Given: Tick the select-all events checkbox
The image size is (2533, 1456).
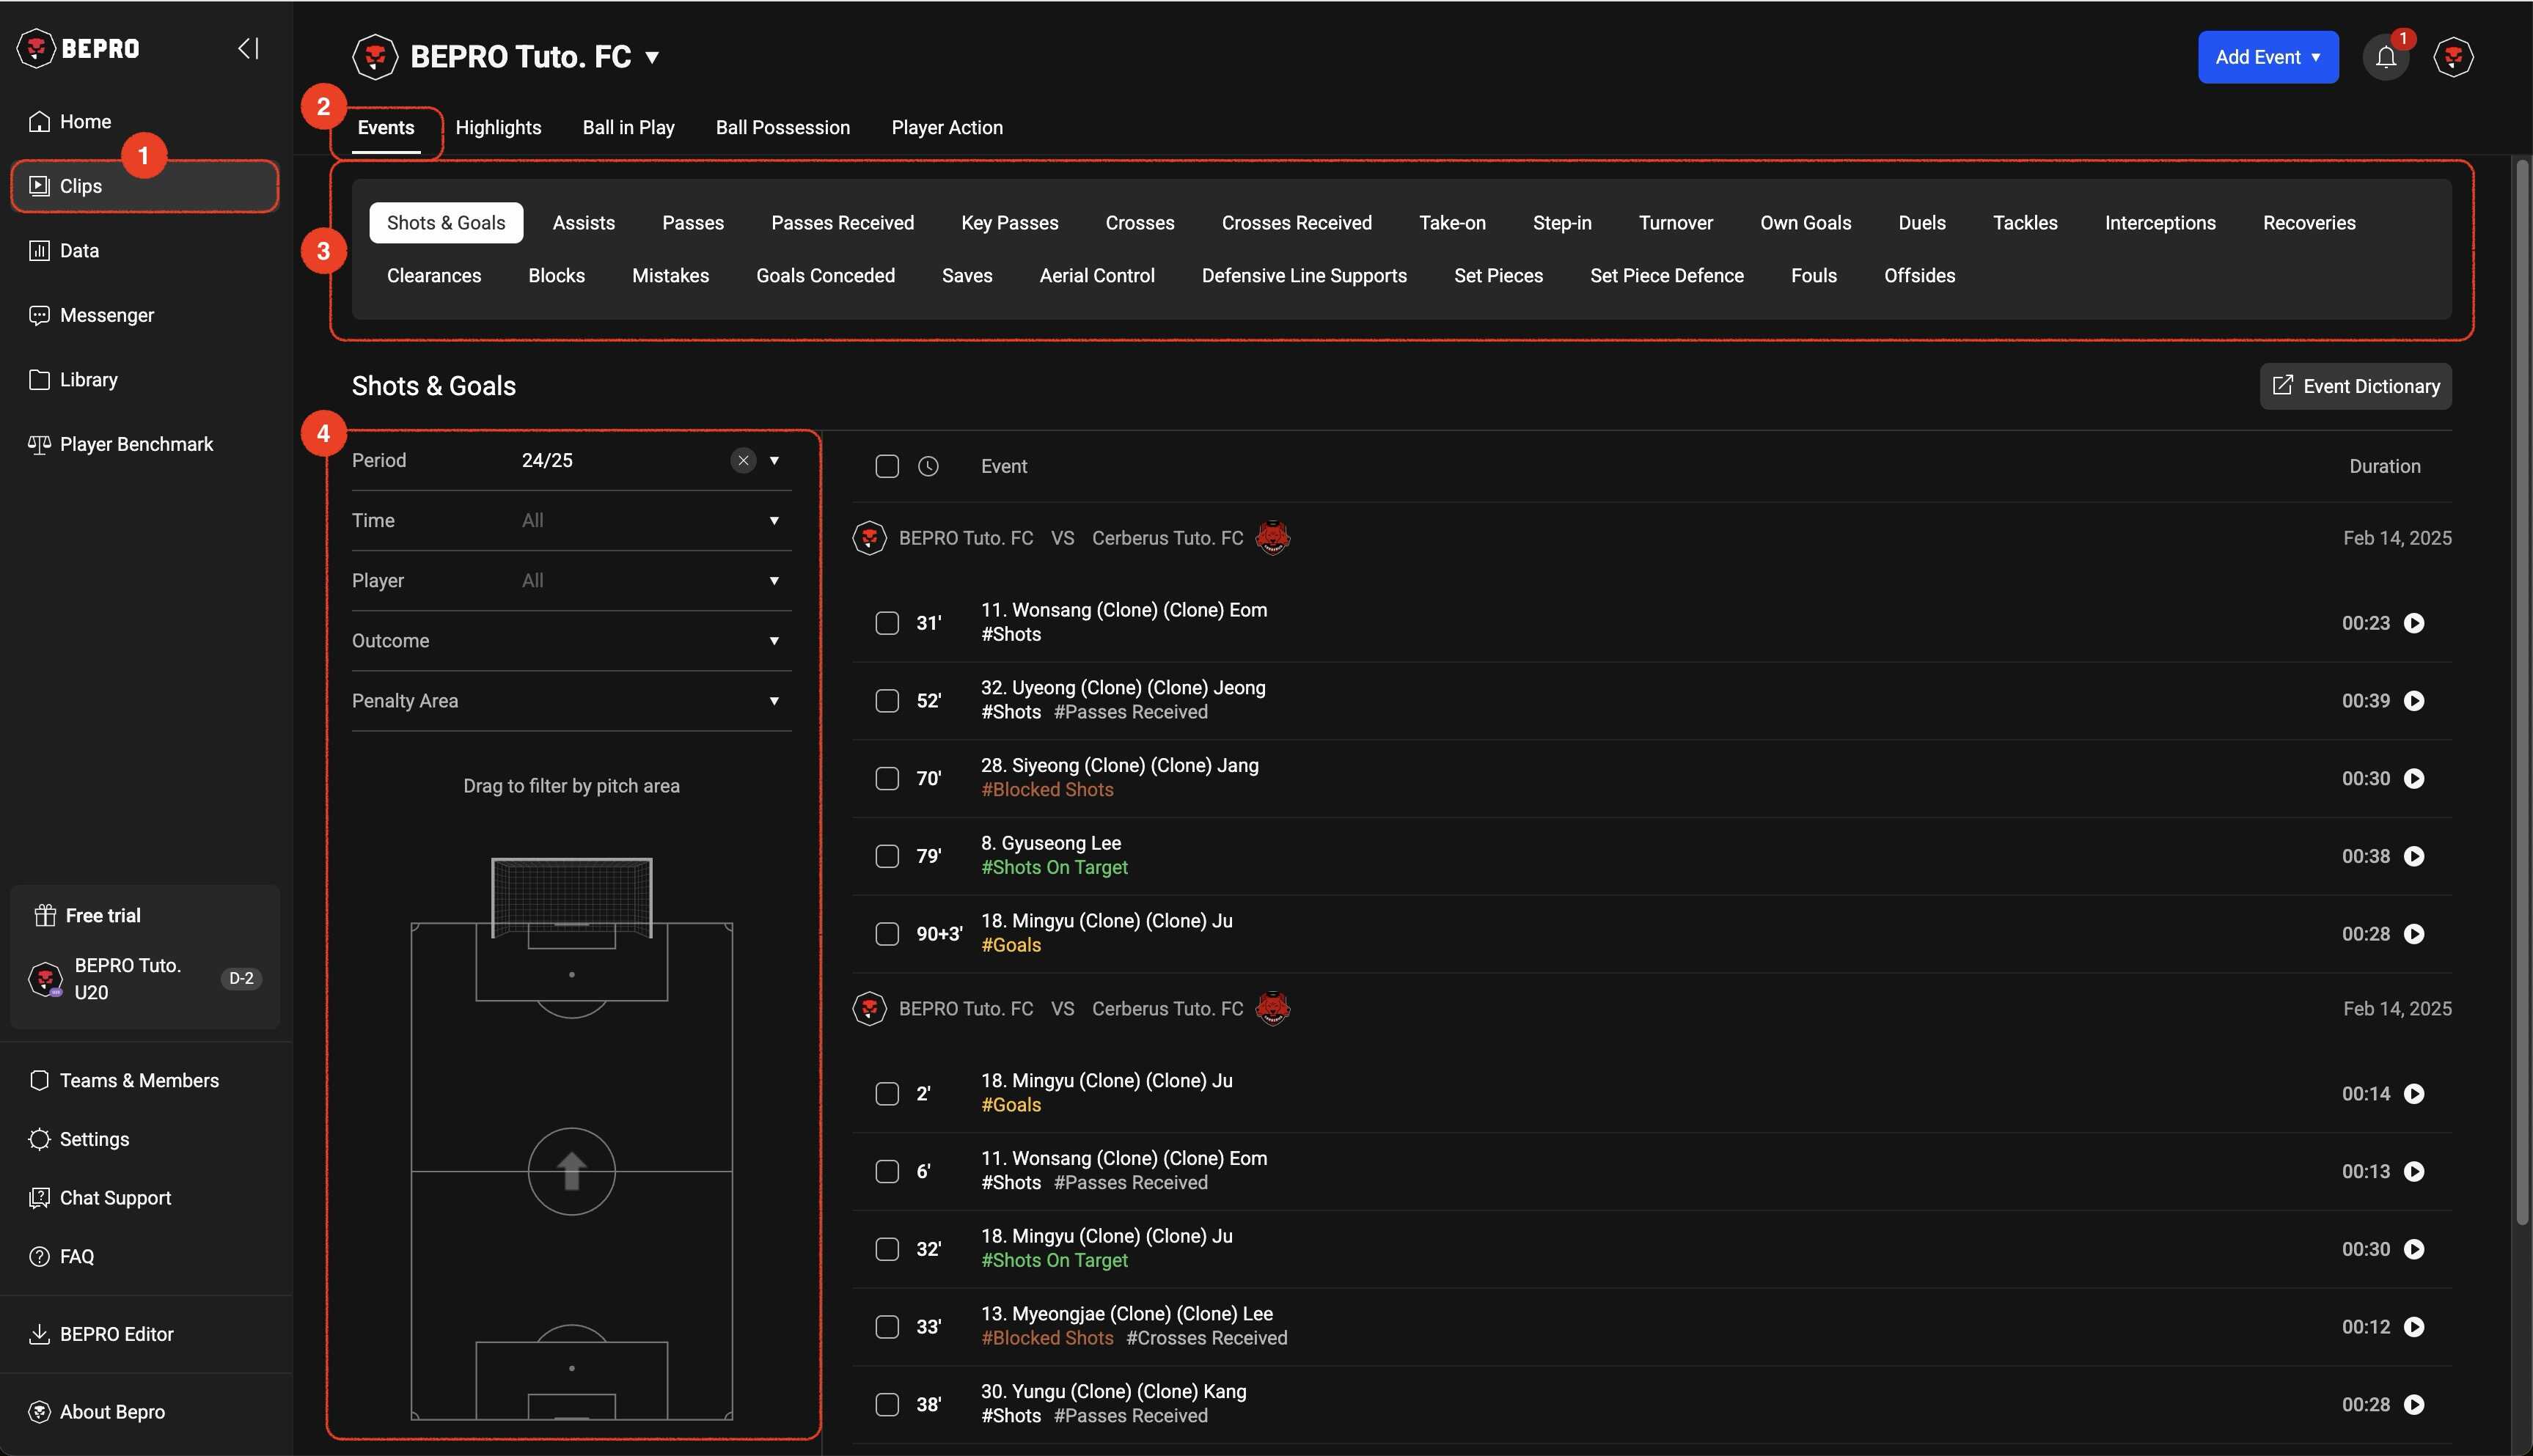Looking at the screenshot, I should click(887, 466).
